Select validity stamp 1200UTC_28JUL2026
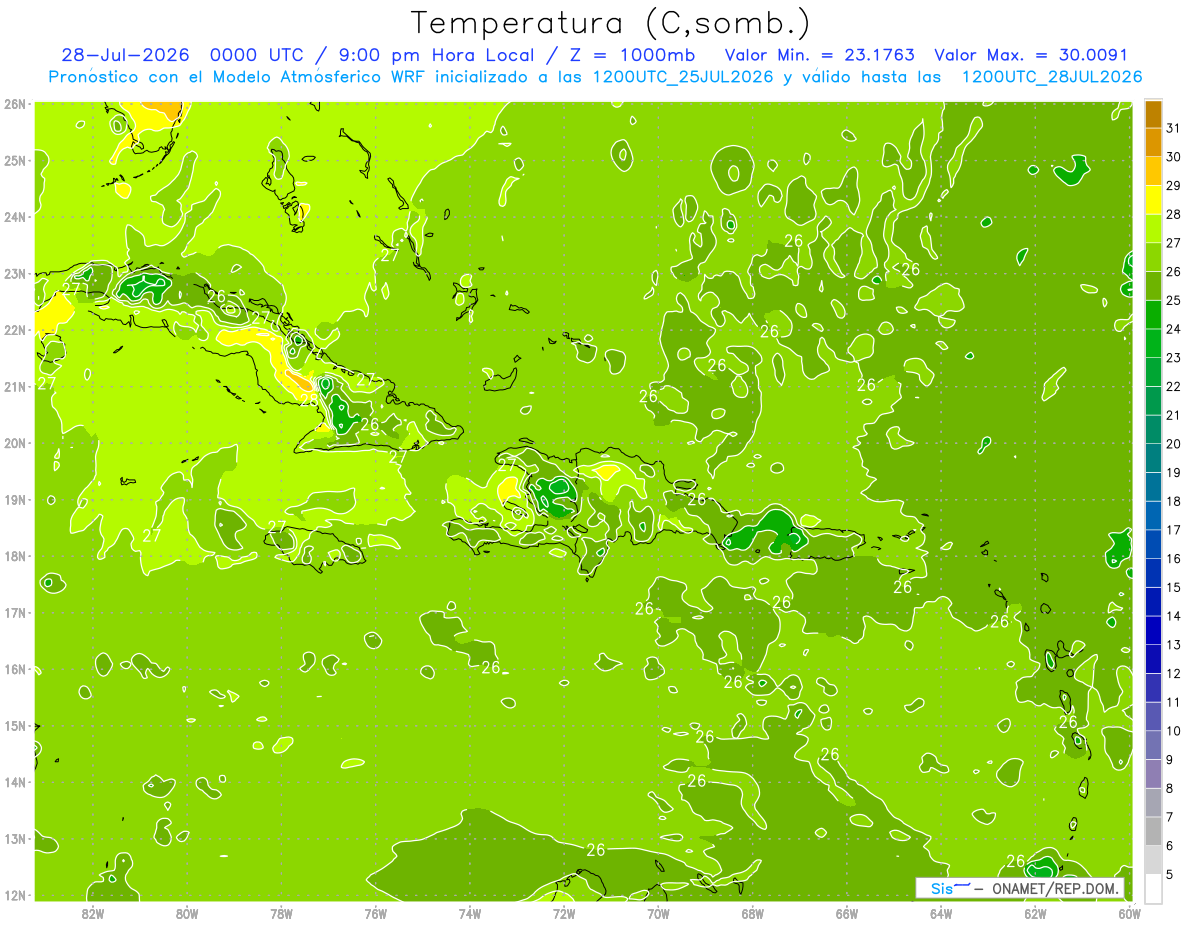 1052,77
